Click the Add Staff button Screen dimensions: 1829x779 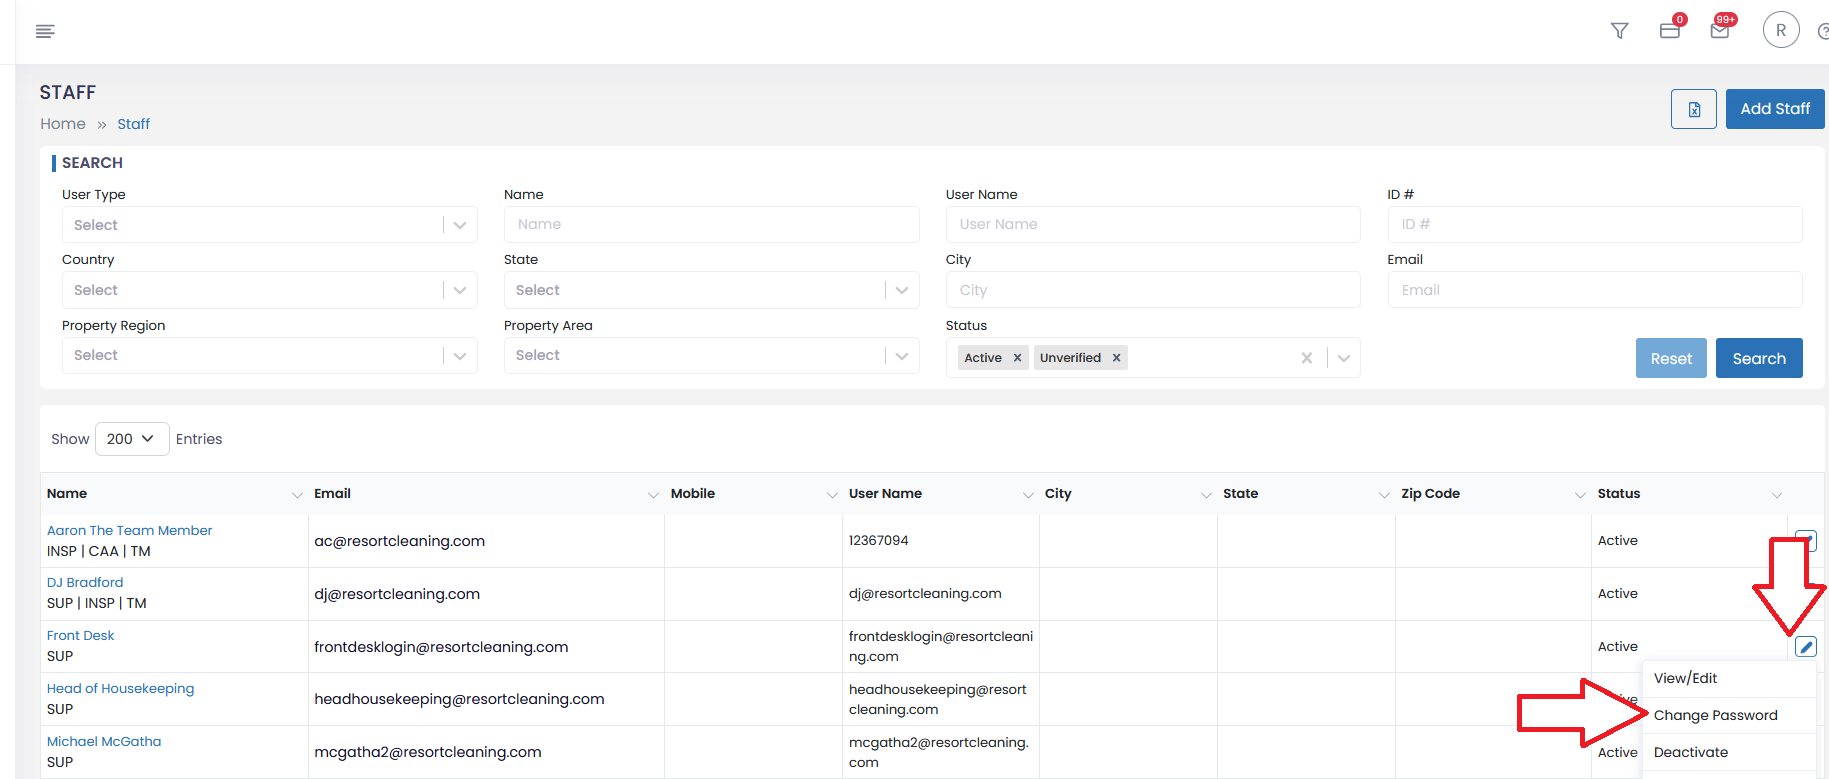(1774, 109)
